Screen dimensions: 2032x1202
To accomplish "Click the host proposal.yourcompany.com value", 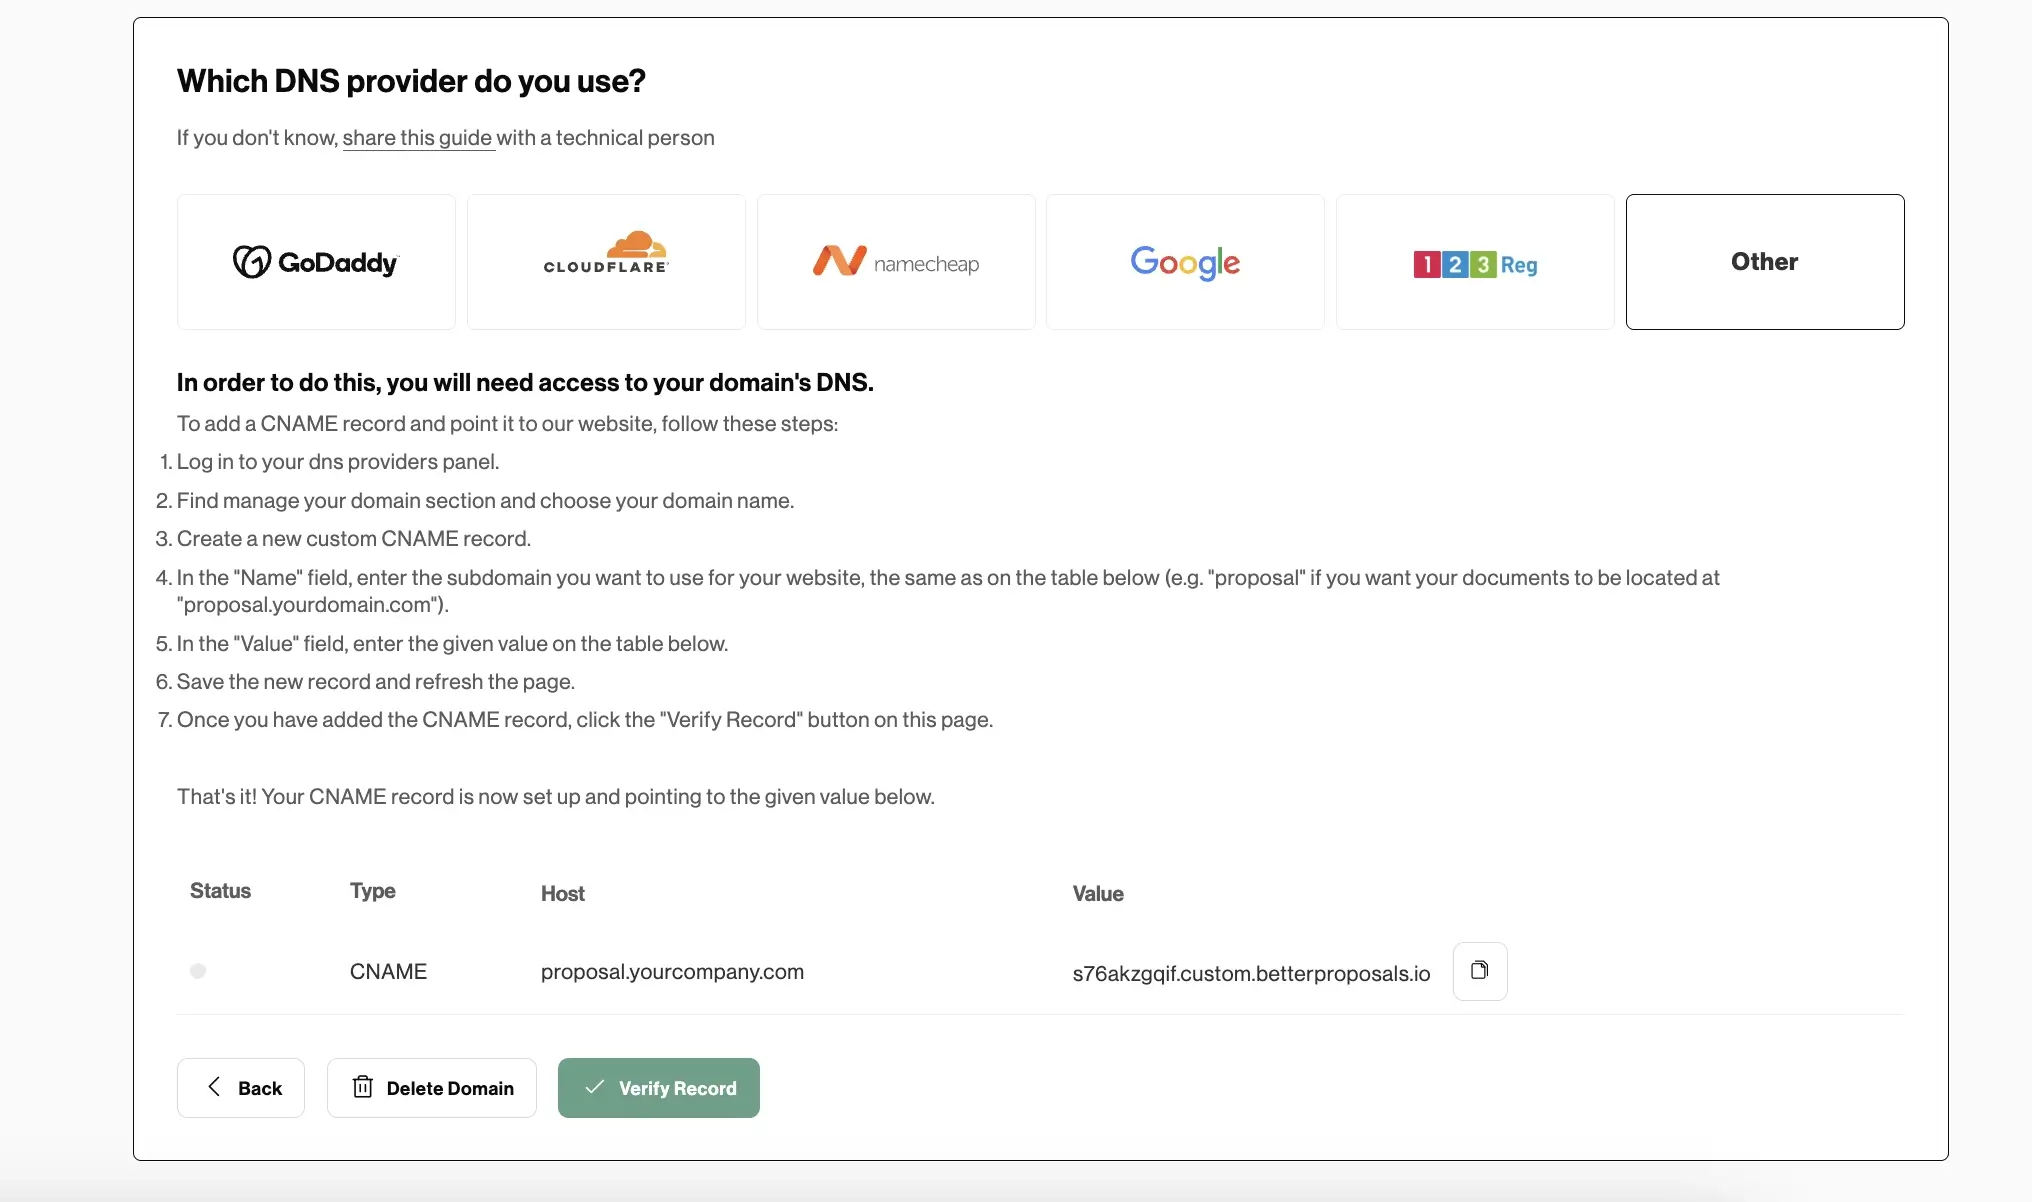I will pyautogui.click(x=672, y=970).
